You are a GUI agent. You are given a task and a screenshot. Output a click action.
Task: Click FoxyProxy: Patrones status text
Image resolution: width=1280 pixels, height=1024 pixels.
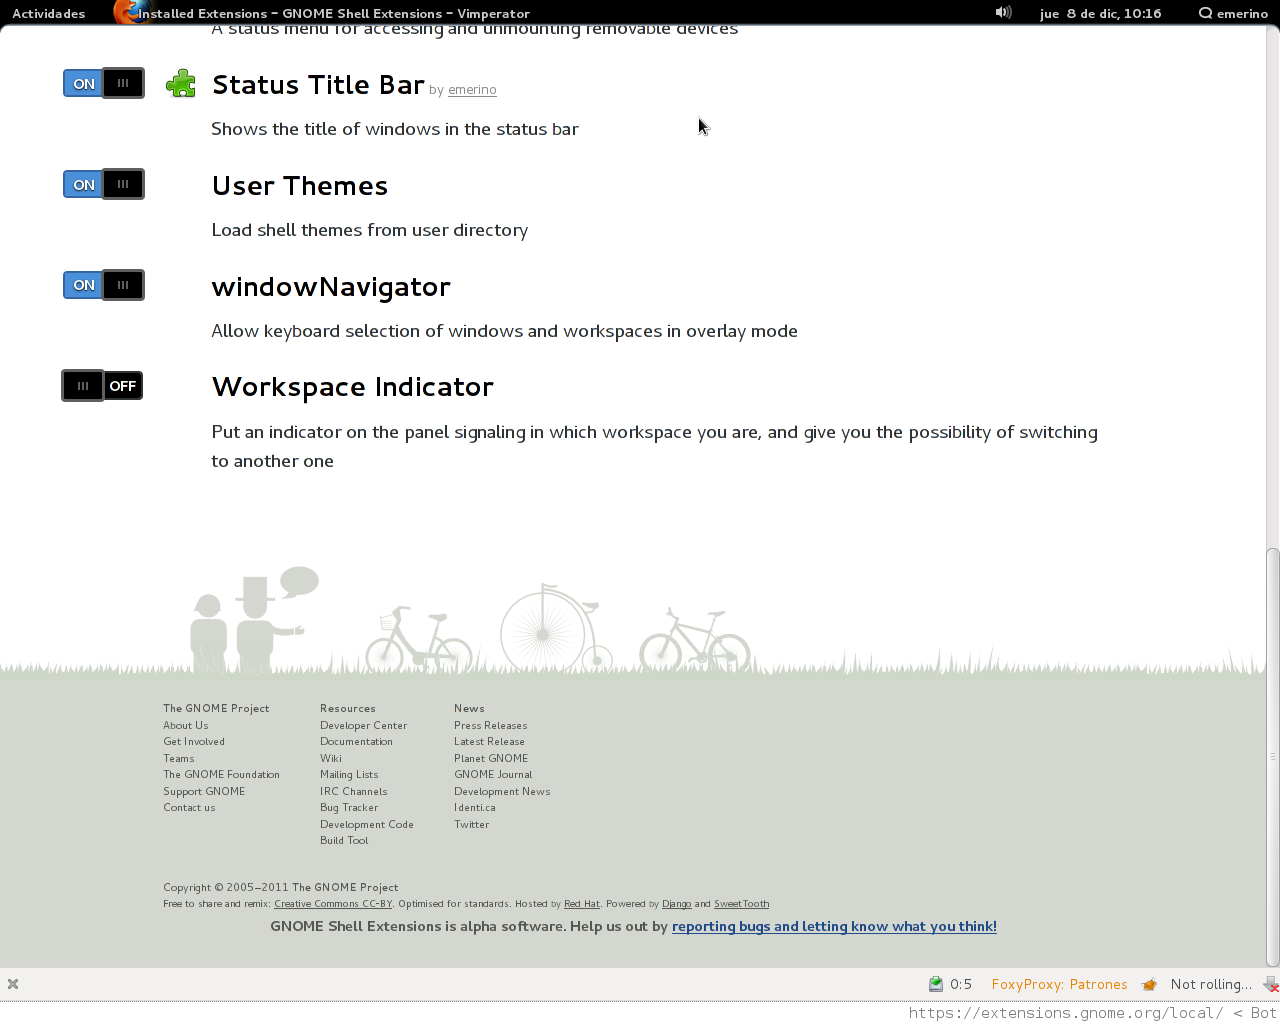click(x=1060, y=984)
